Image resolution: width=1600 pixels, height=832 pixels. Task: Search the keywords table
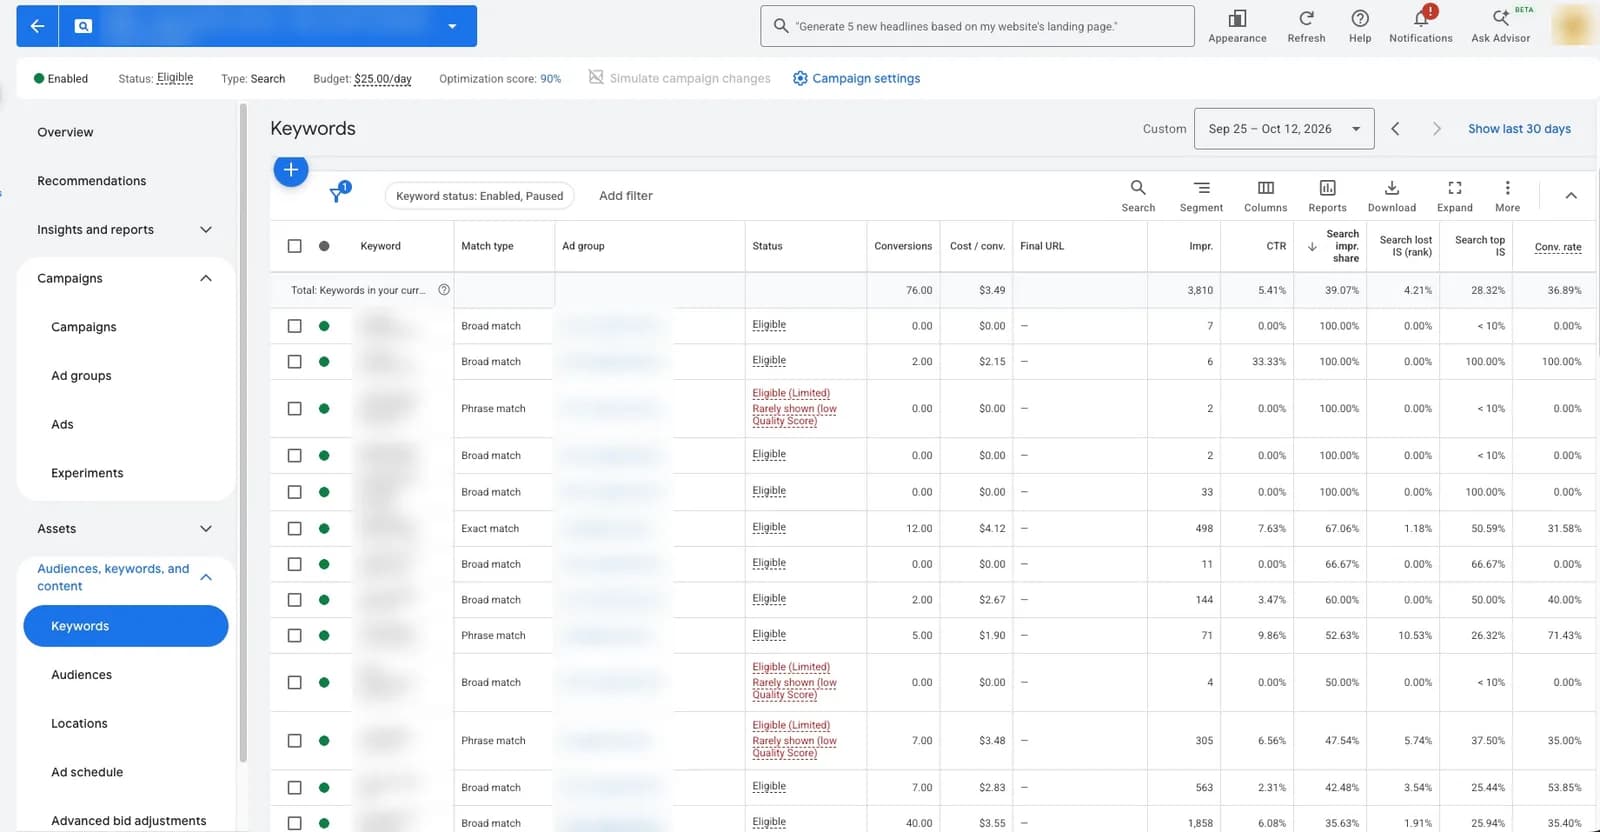pyautogui.click(x=1138, y=195)
